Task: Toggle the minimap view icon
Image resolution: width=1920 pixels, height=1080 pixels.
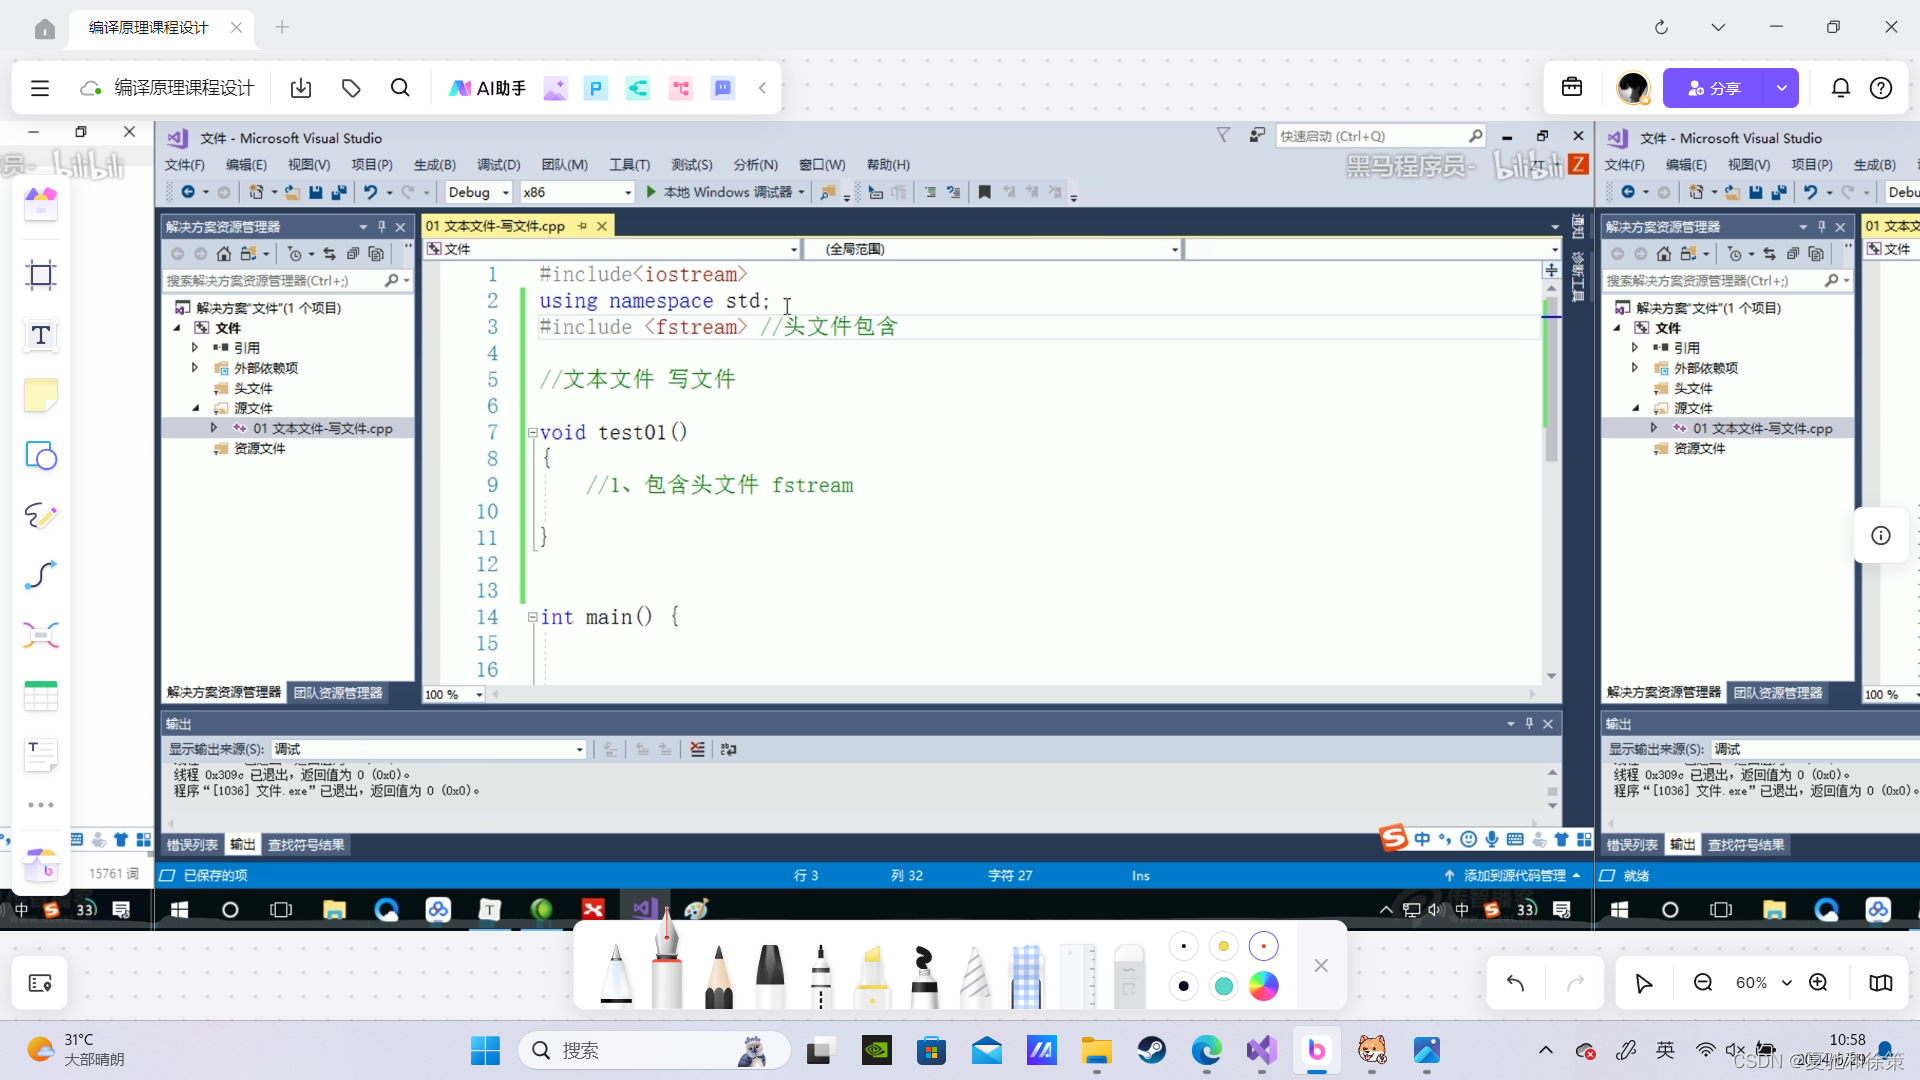Action: pos(1881,983)
